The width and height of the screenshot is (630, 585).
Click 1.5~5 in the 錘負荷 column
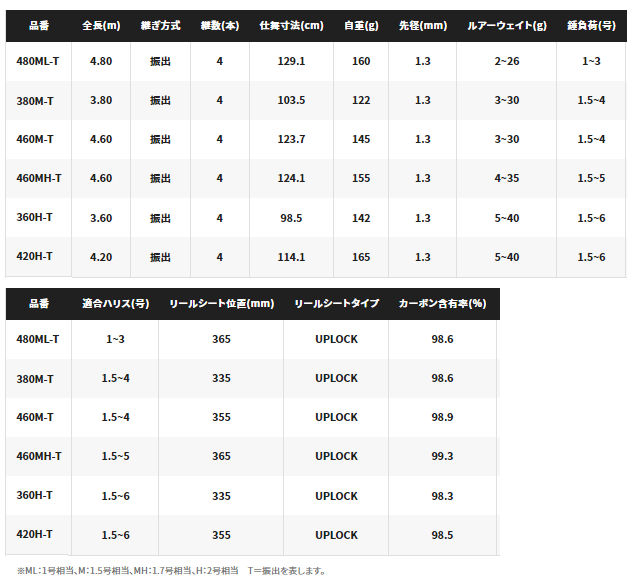[591, 178]
